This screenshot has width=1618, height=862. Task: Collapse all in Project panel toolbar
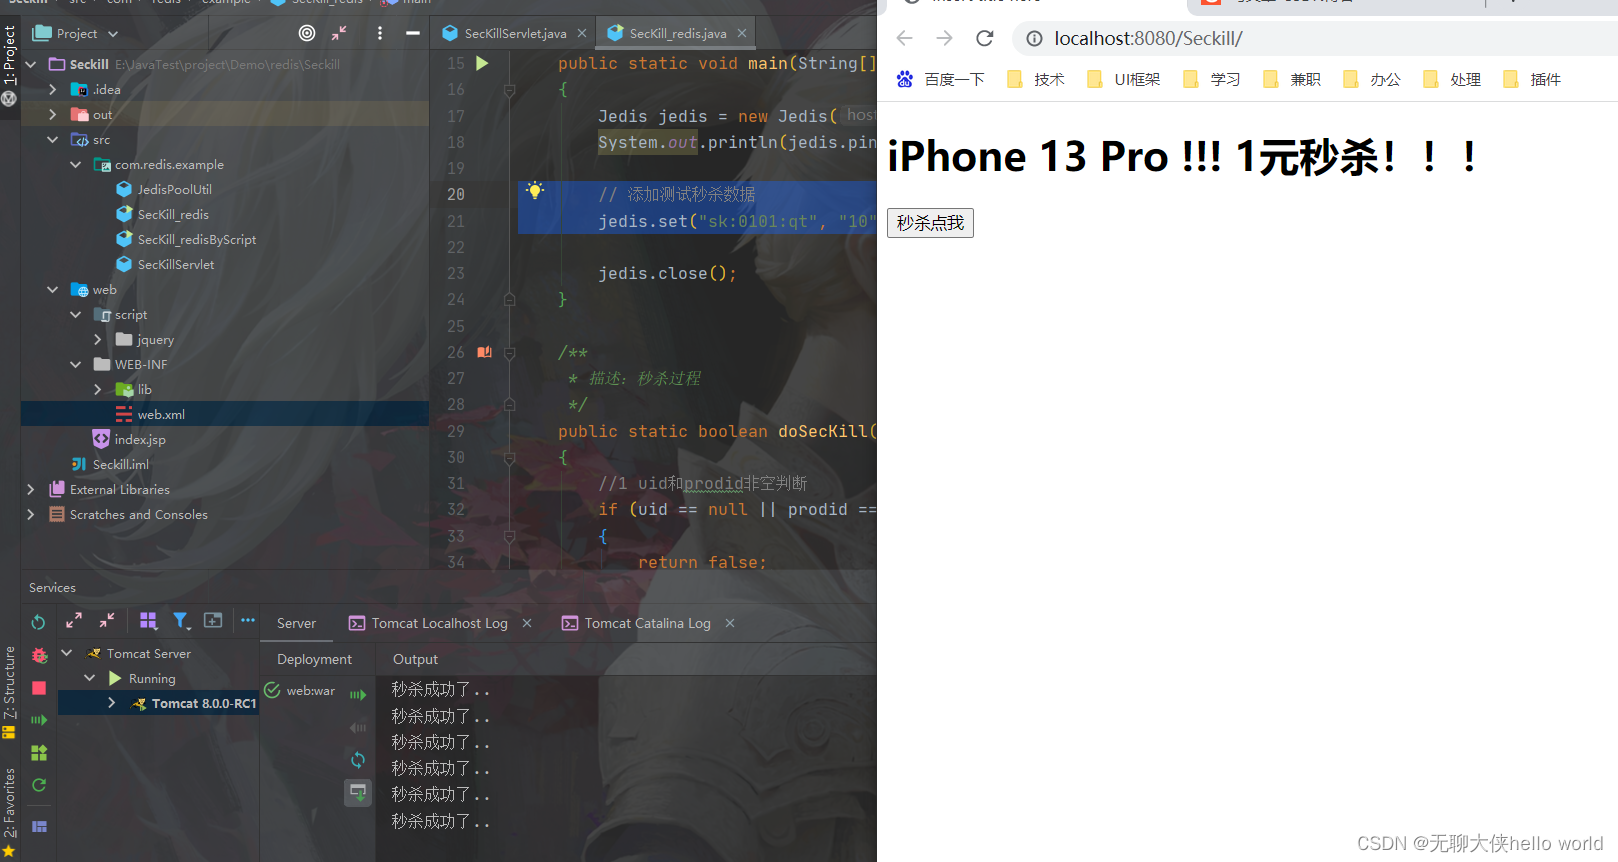click(x=340, y=33)
